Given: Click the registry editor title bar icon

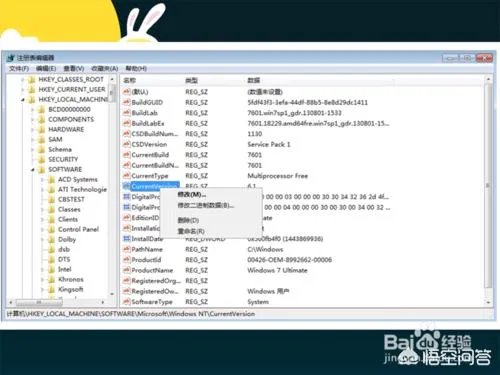Looking at the screenshot, I should [11, 58].
